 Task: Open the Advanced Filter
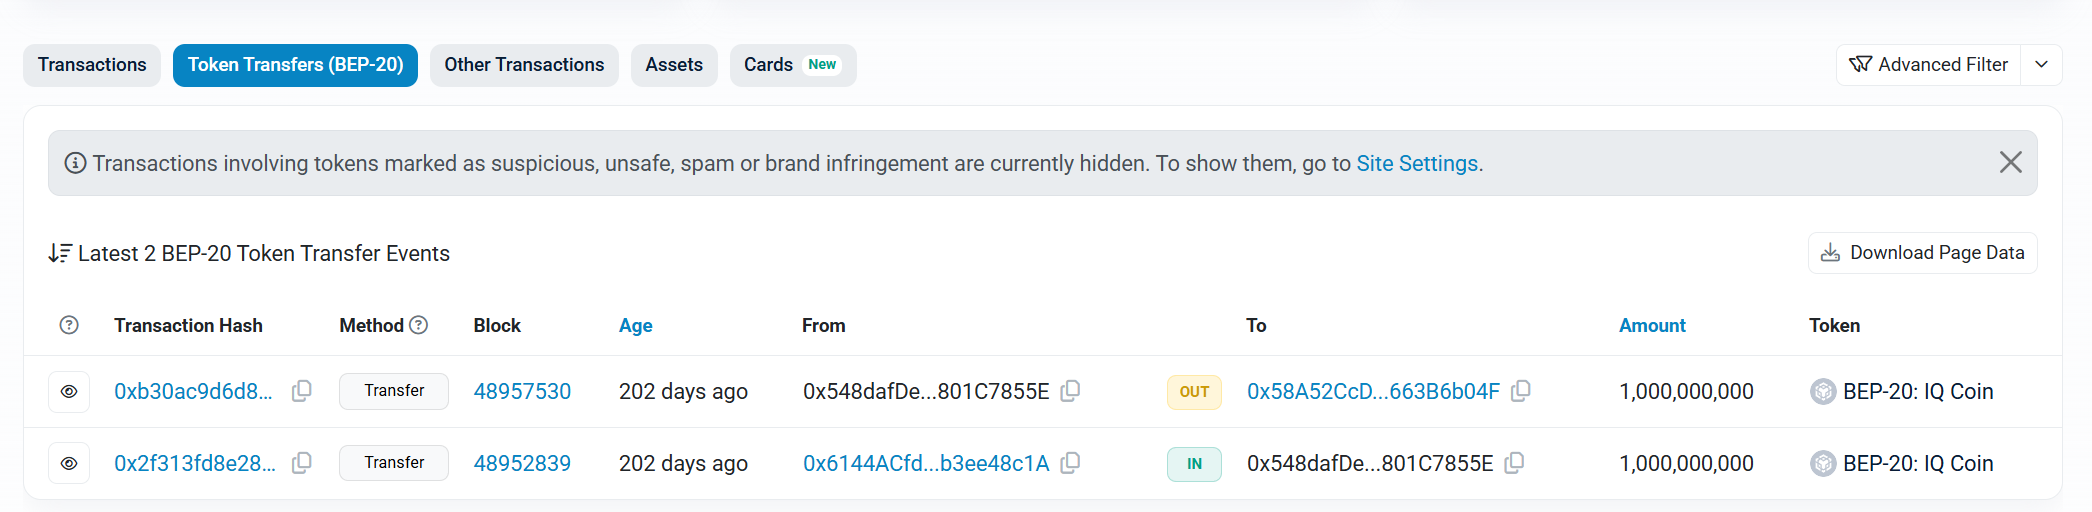pos(1928,65)
